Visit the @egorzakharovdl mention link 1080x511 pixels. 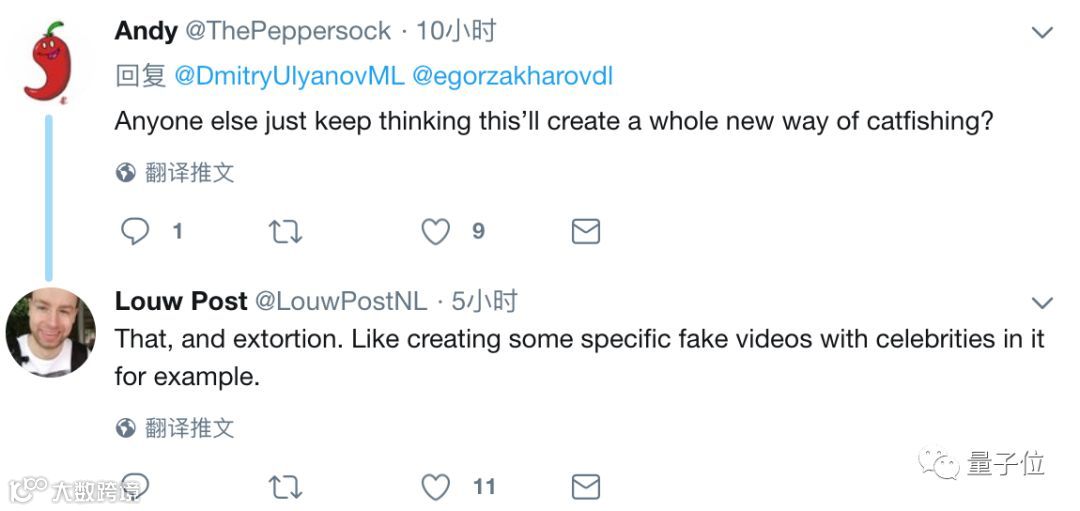(512, 76)
